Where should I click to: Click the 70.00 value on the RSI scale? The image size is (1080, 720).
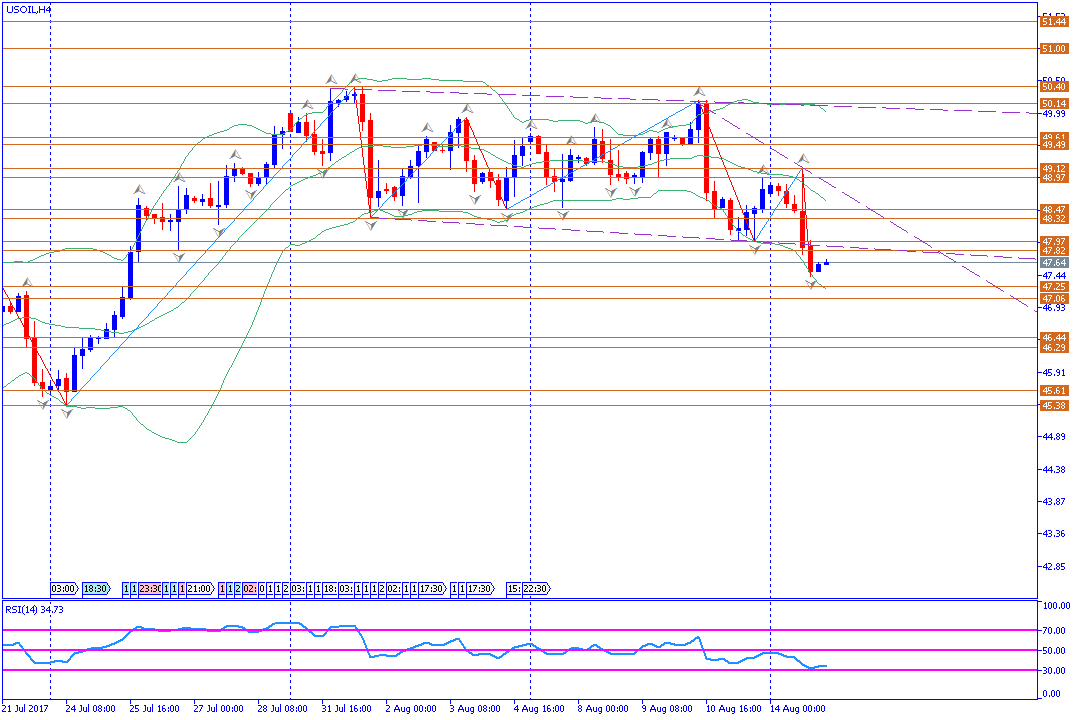coord(1052,631)
